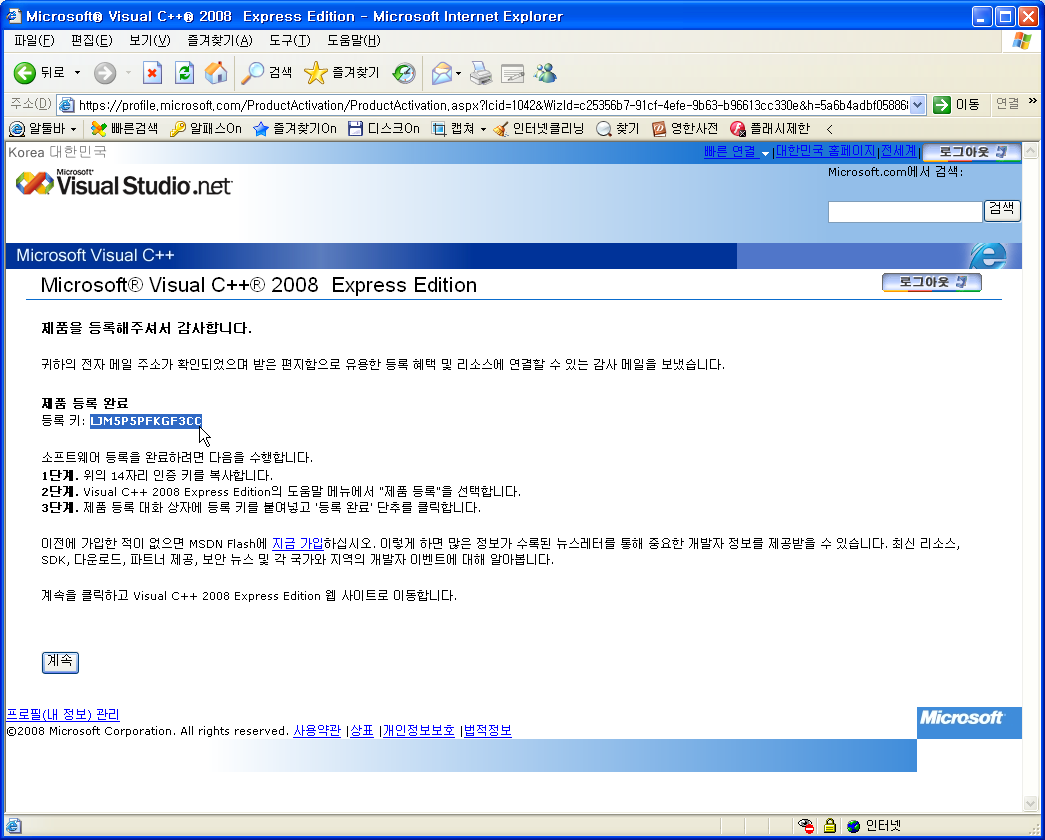The height and width of the screenshot is (840, 1045).
Task: Open the back history dropdown arrow
Action: (77, 73)
